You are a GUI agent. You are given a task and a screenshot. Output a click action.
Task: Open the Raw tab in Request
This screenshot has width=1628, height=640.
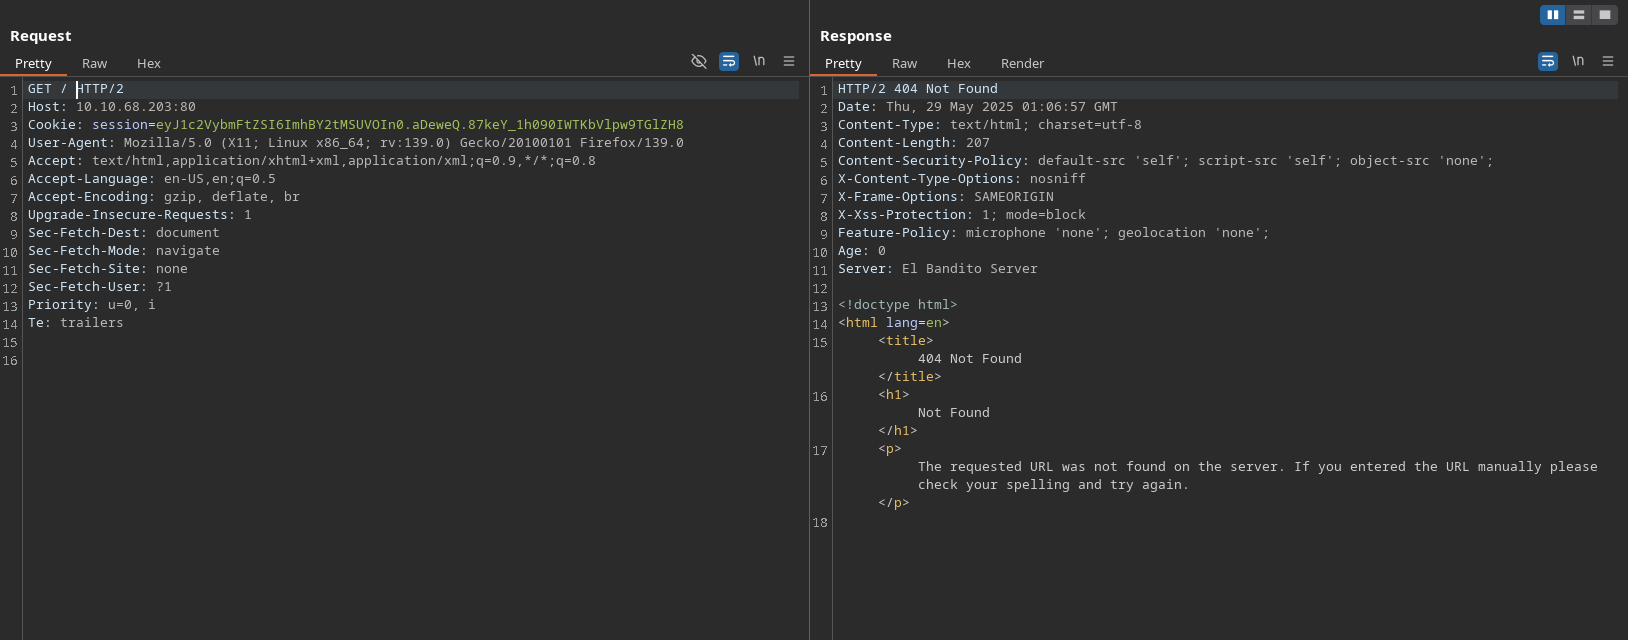pos(94,63)
